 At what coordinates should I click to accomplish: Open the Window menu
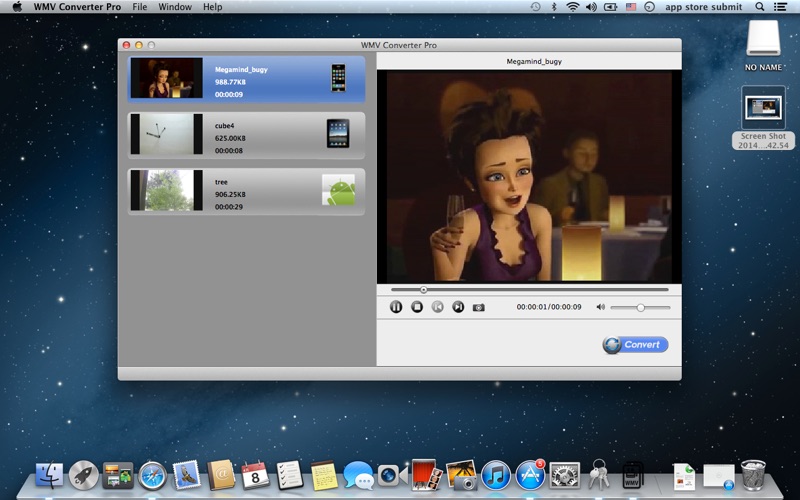175,7
